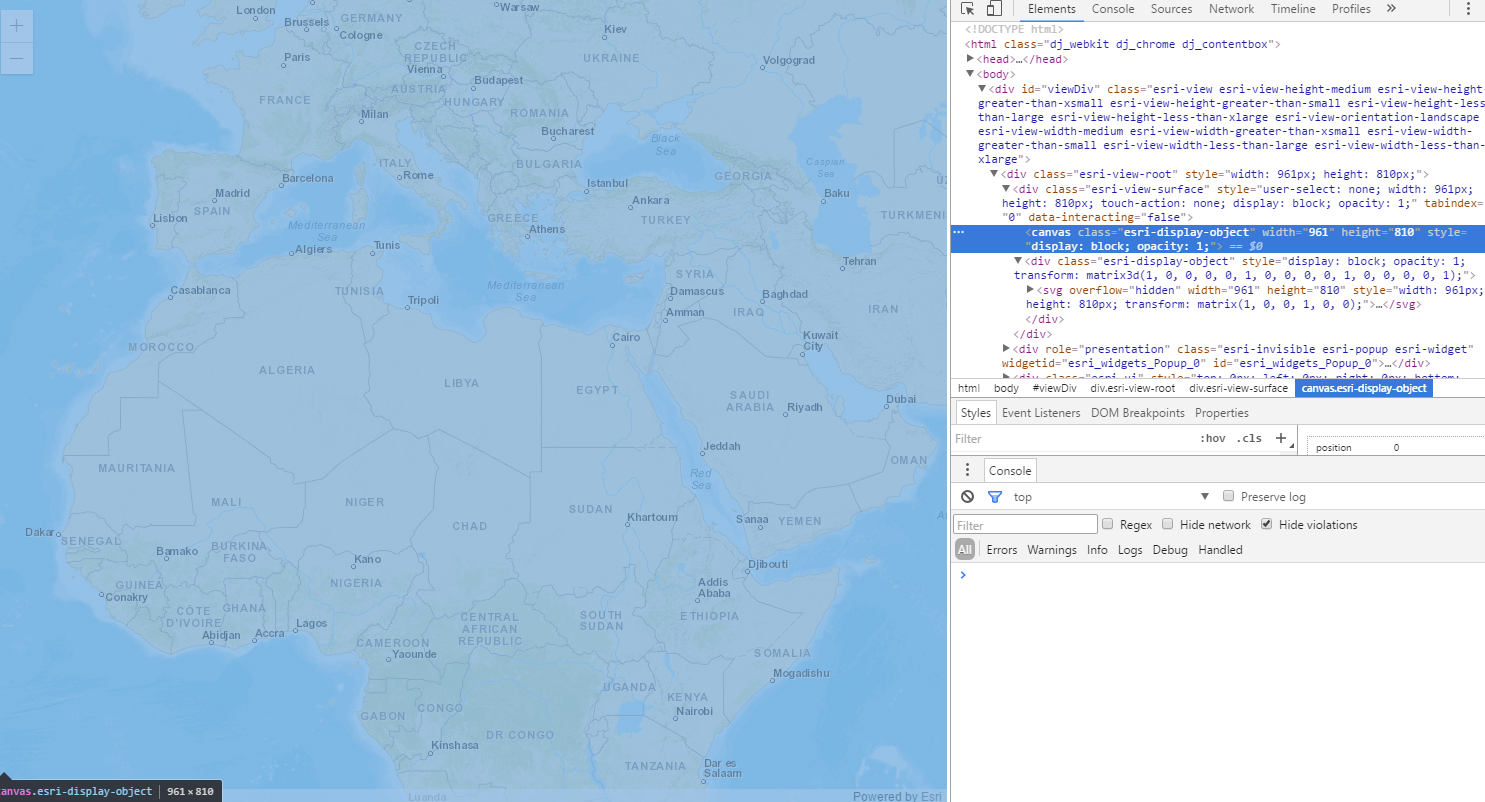Activate the inspect element picker icon
The height and width of the screenshot is (802, 1485).
coord(968,9)
